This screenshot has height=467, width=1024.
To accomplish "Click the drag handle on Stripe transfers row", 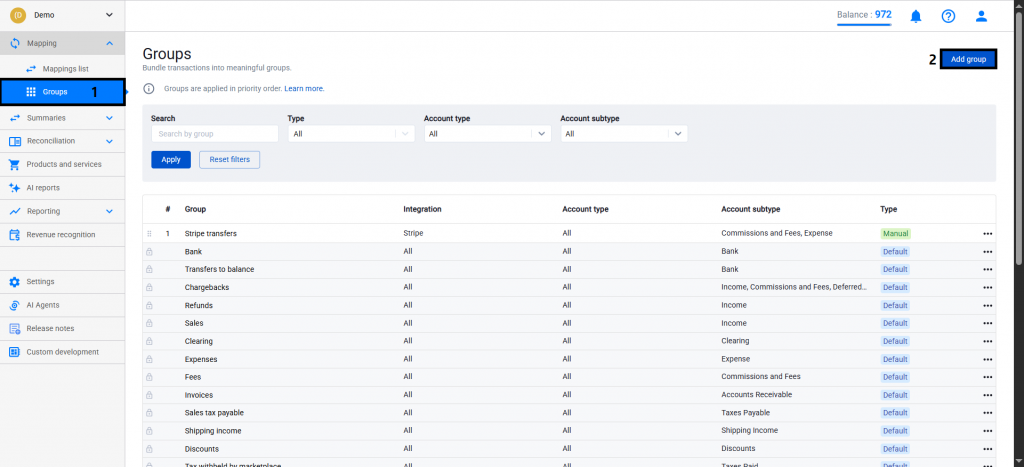I will pos(150,234).
